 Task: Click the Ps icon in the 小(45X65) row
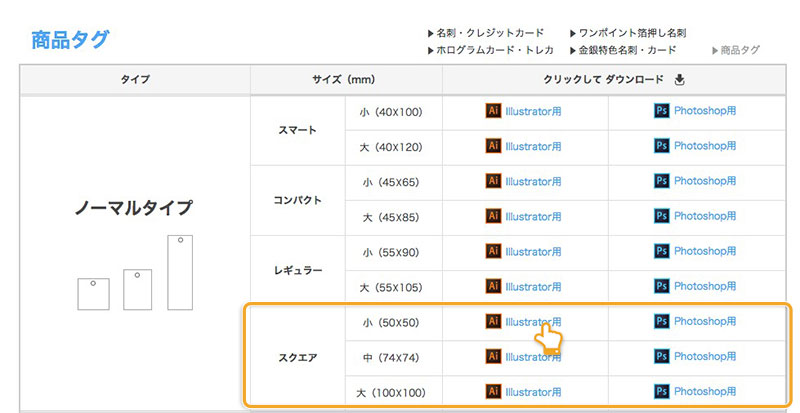point(661,181)
